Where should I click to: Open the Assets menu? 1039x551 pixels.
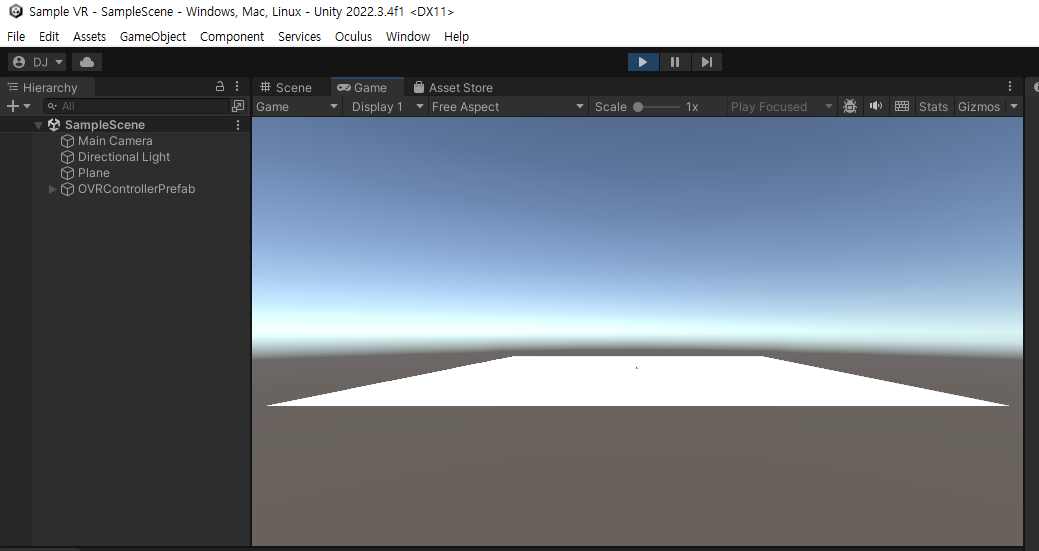(89, 36)
